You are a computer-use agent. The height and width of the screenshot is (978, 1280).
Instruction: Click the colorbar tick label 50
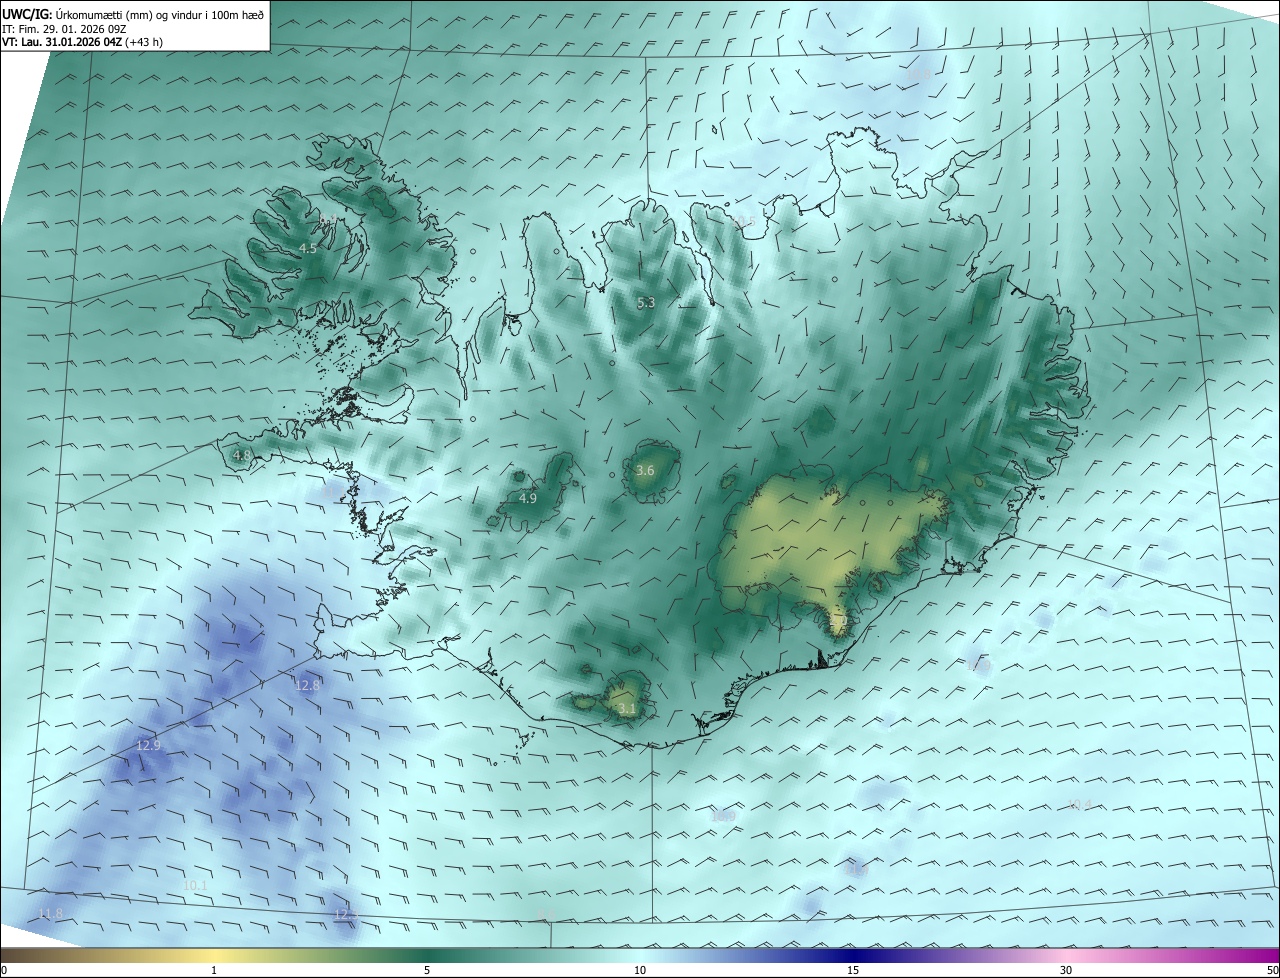point(1272,970)
